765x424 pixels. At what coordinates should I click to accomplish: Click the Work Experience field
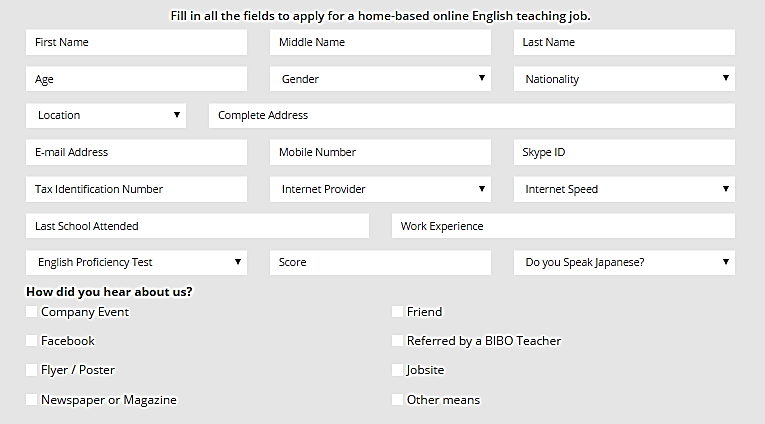(563, 226)
